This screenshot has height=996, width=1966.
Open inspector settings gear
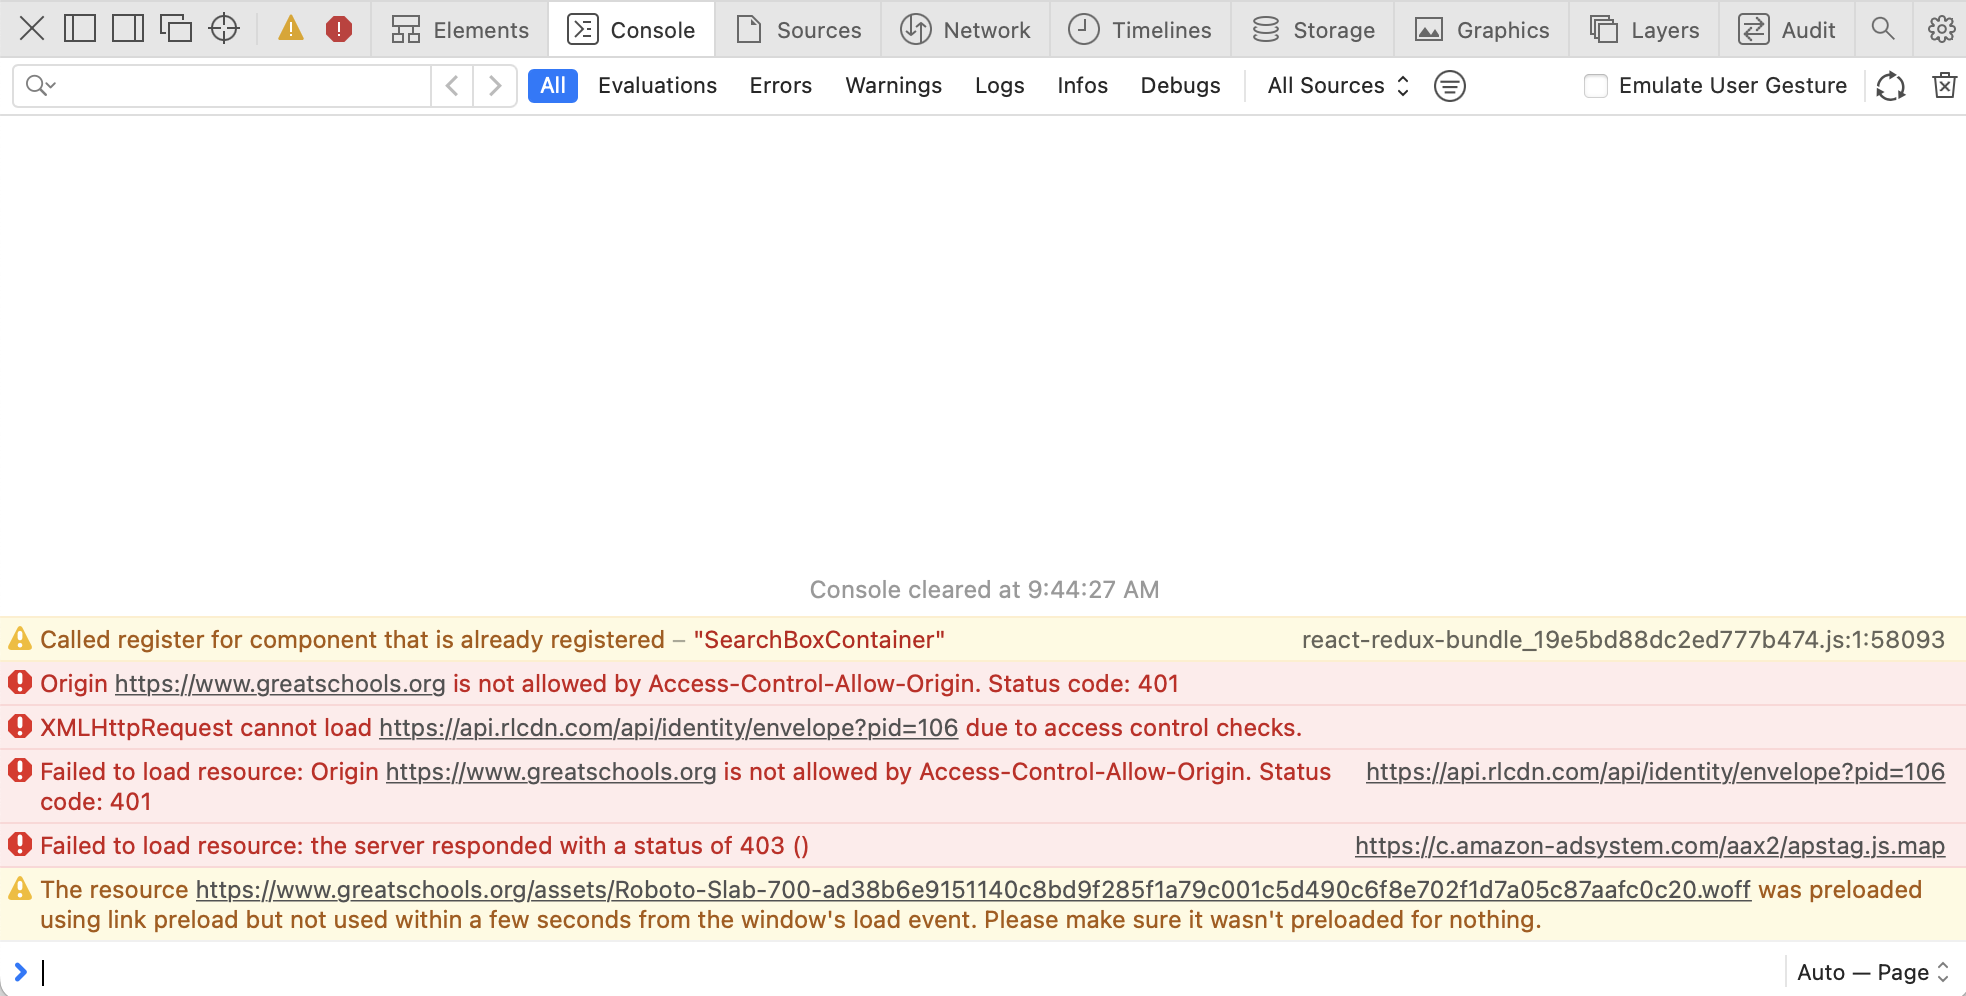pos(1941,29)
